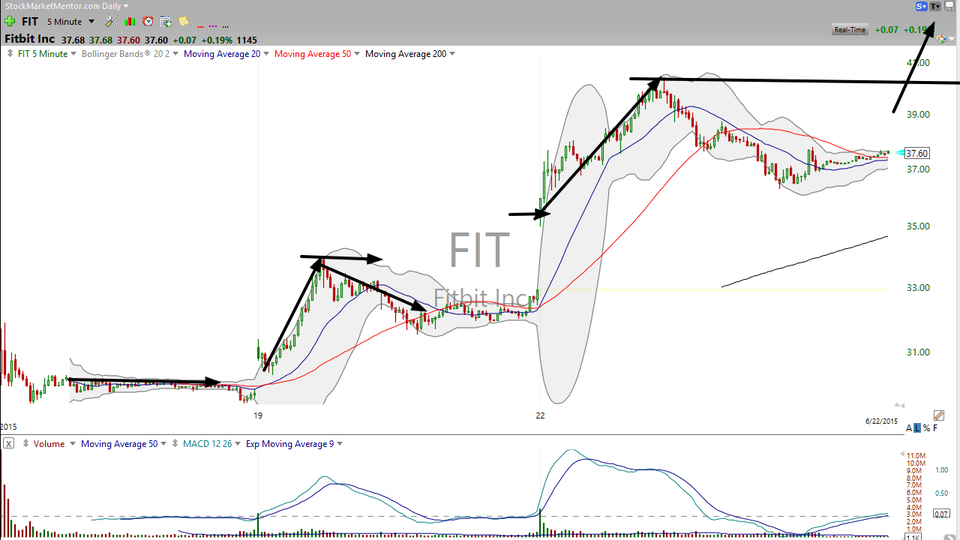960x540 pixels.
Task: Click the current price tag 37.60 on axis
Action: click(x=917, y=153)
